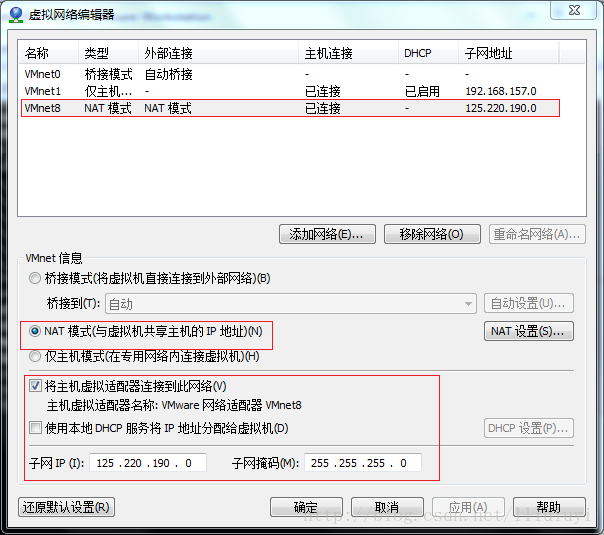Click the 子网 IP address field
This screenshot has width=604, height=535.
148,463
